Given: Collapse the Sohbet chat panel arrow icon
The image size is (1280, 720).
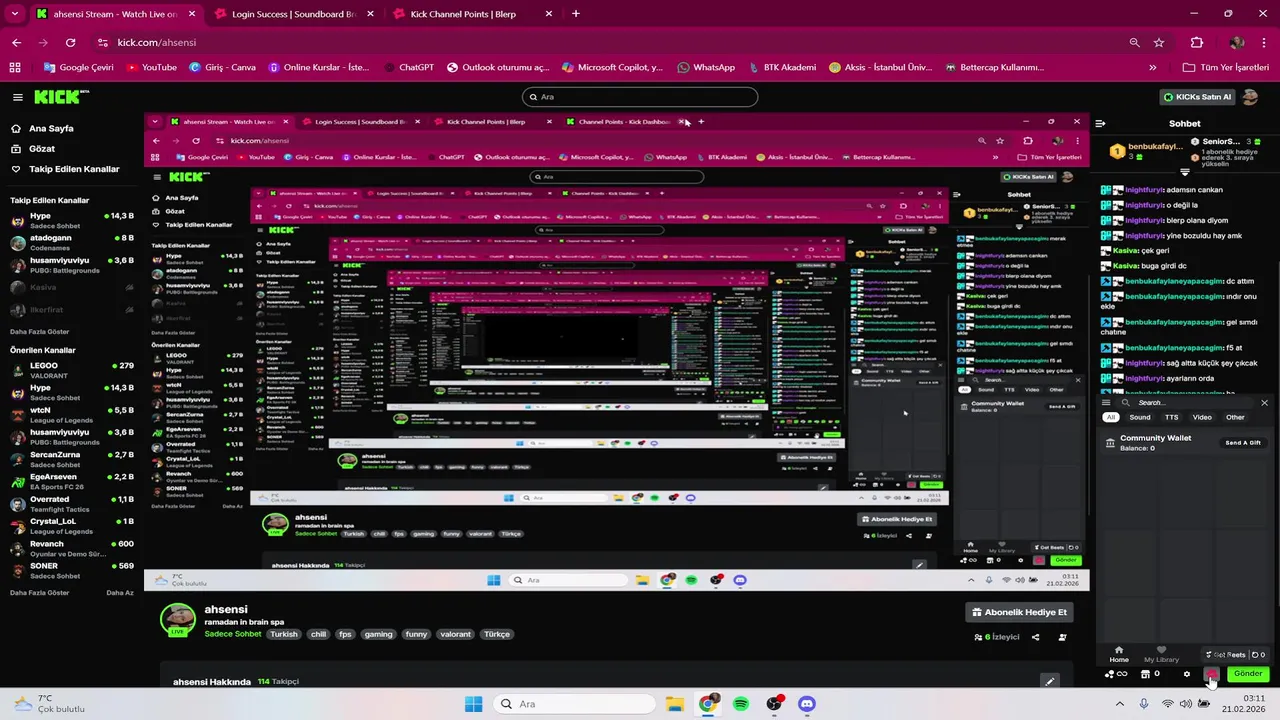Looking at the screenshot, I should pos(1100,124).
